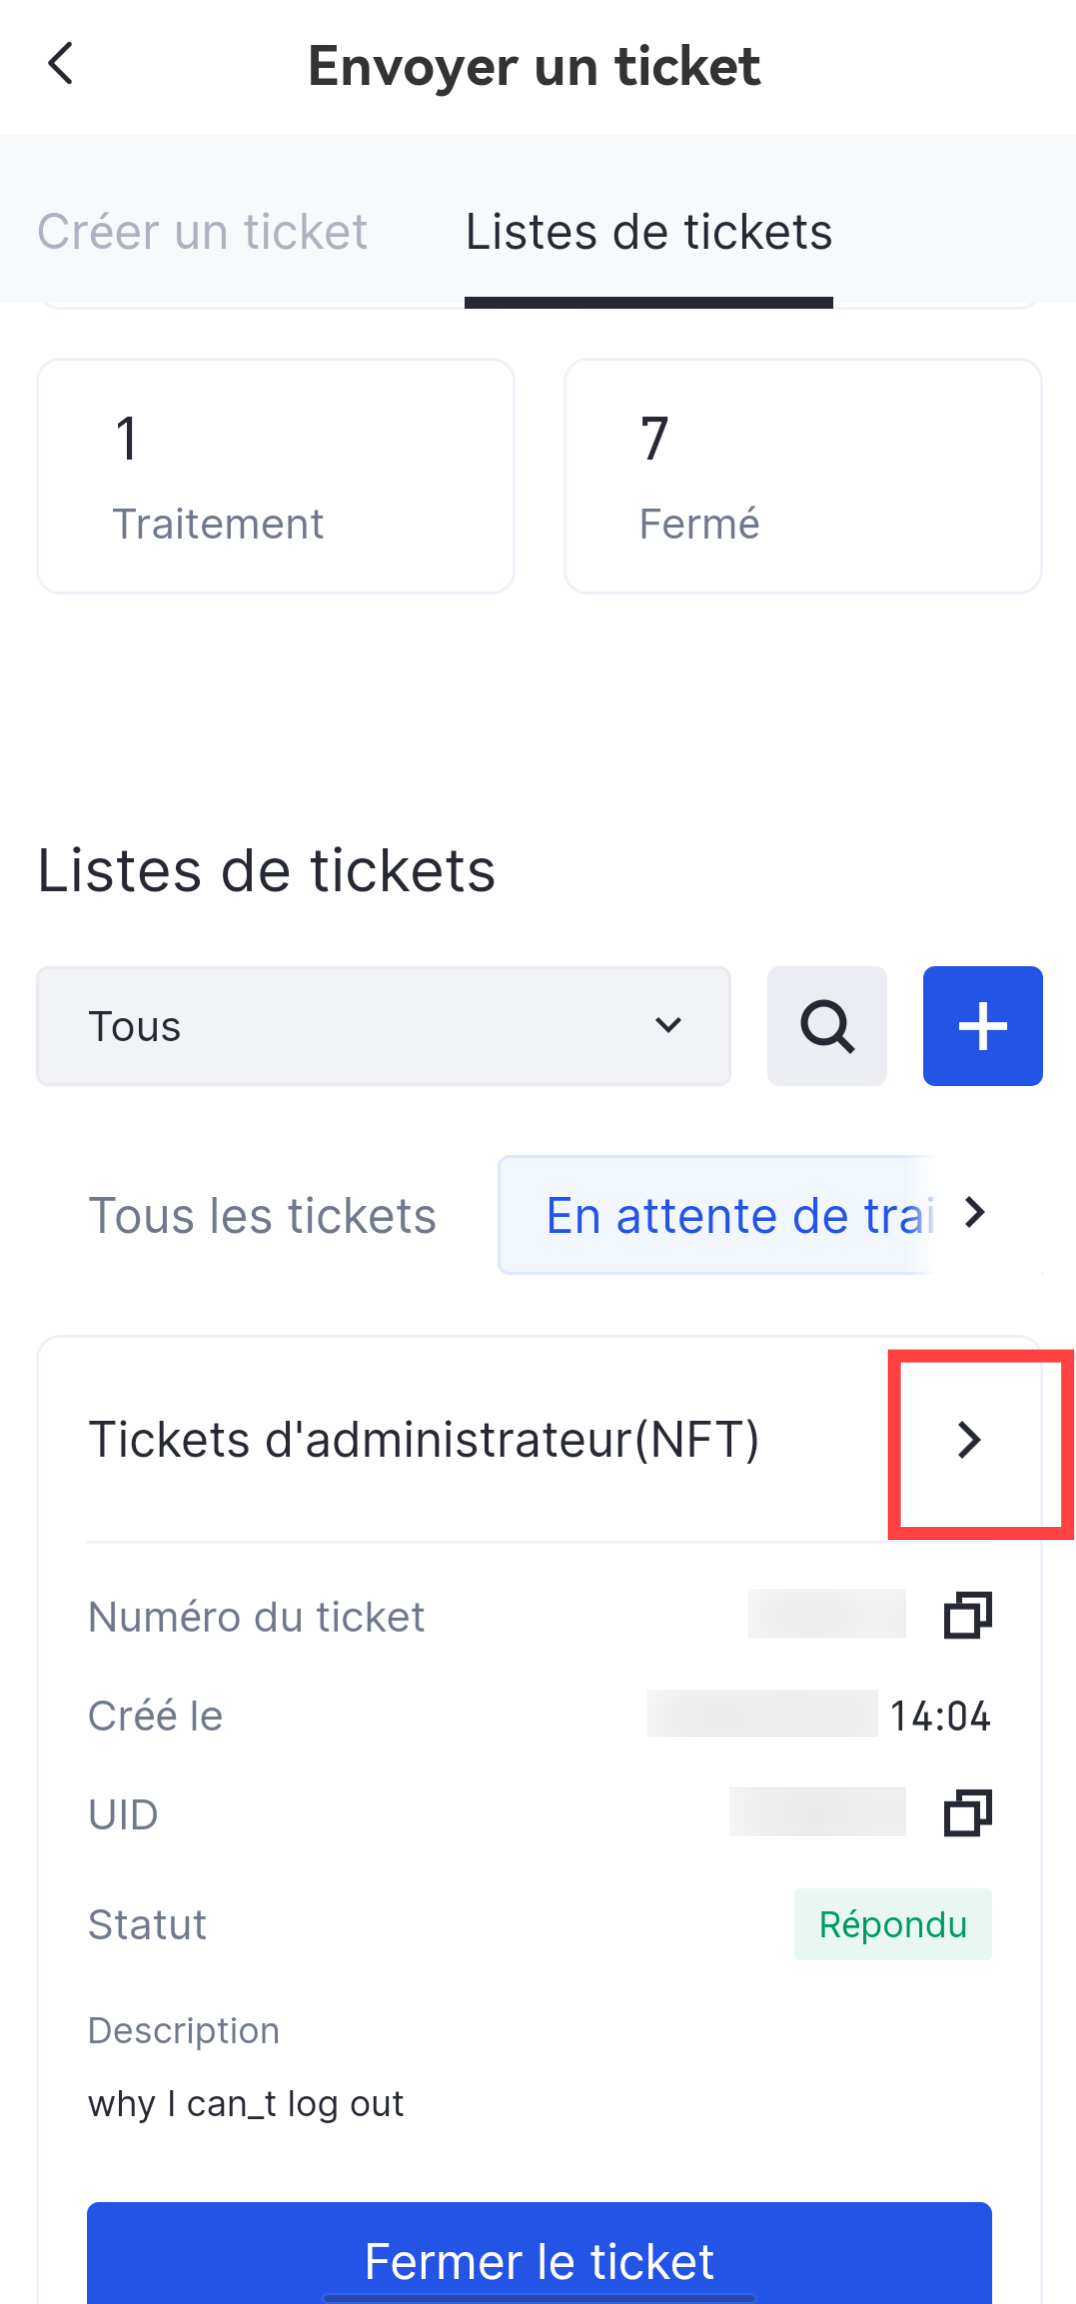The height and width of the screenshot is (2304, 1076).
Task: Tap the back arrow icon
Action: pos(61,64)
